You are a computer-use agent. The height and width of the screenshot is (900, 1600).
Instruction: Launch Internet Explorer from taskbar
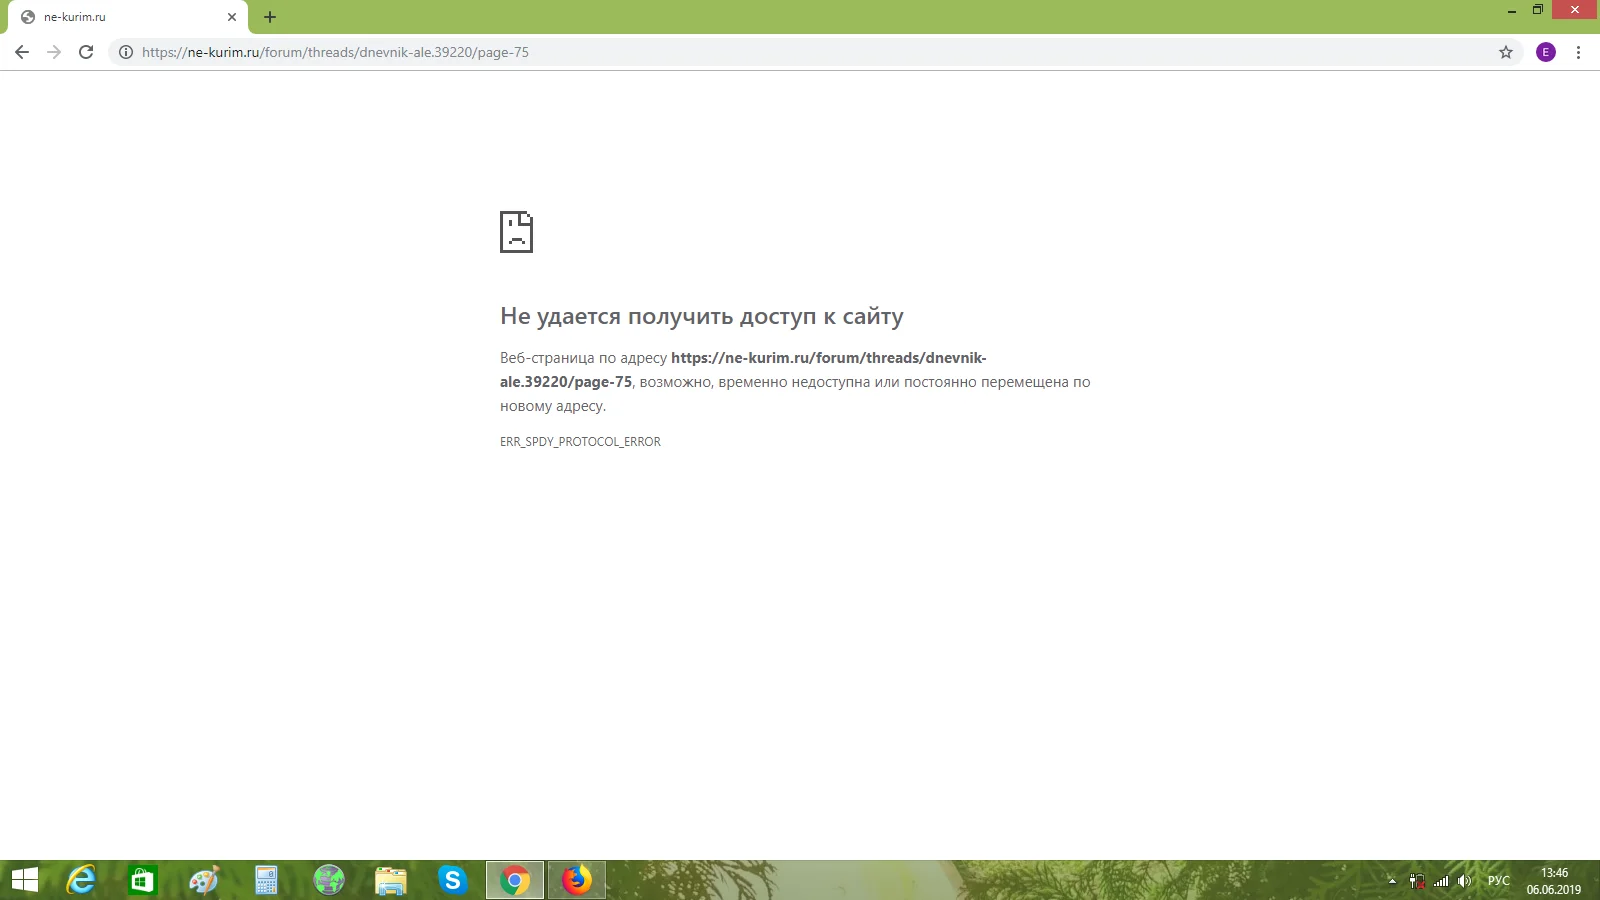point(81,880)
